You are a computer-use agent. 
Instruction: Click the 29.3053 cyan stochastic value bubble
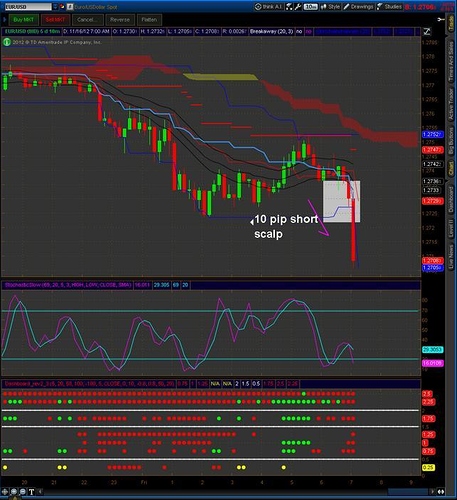(433, 350)
